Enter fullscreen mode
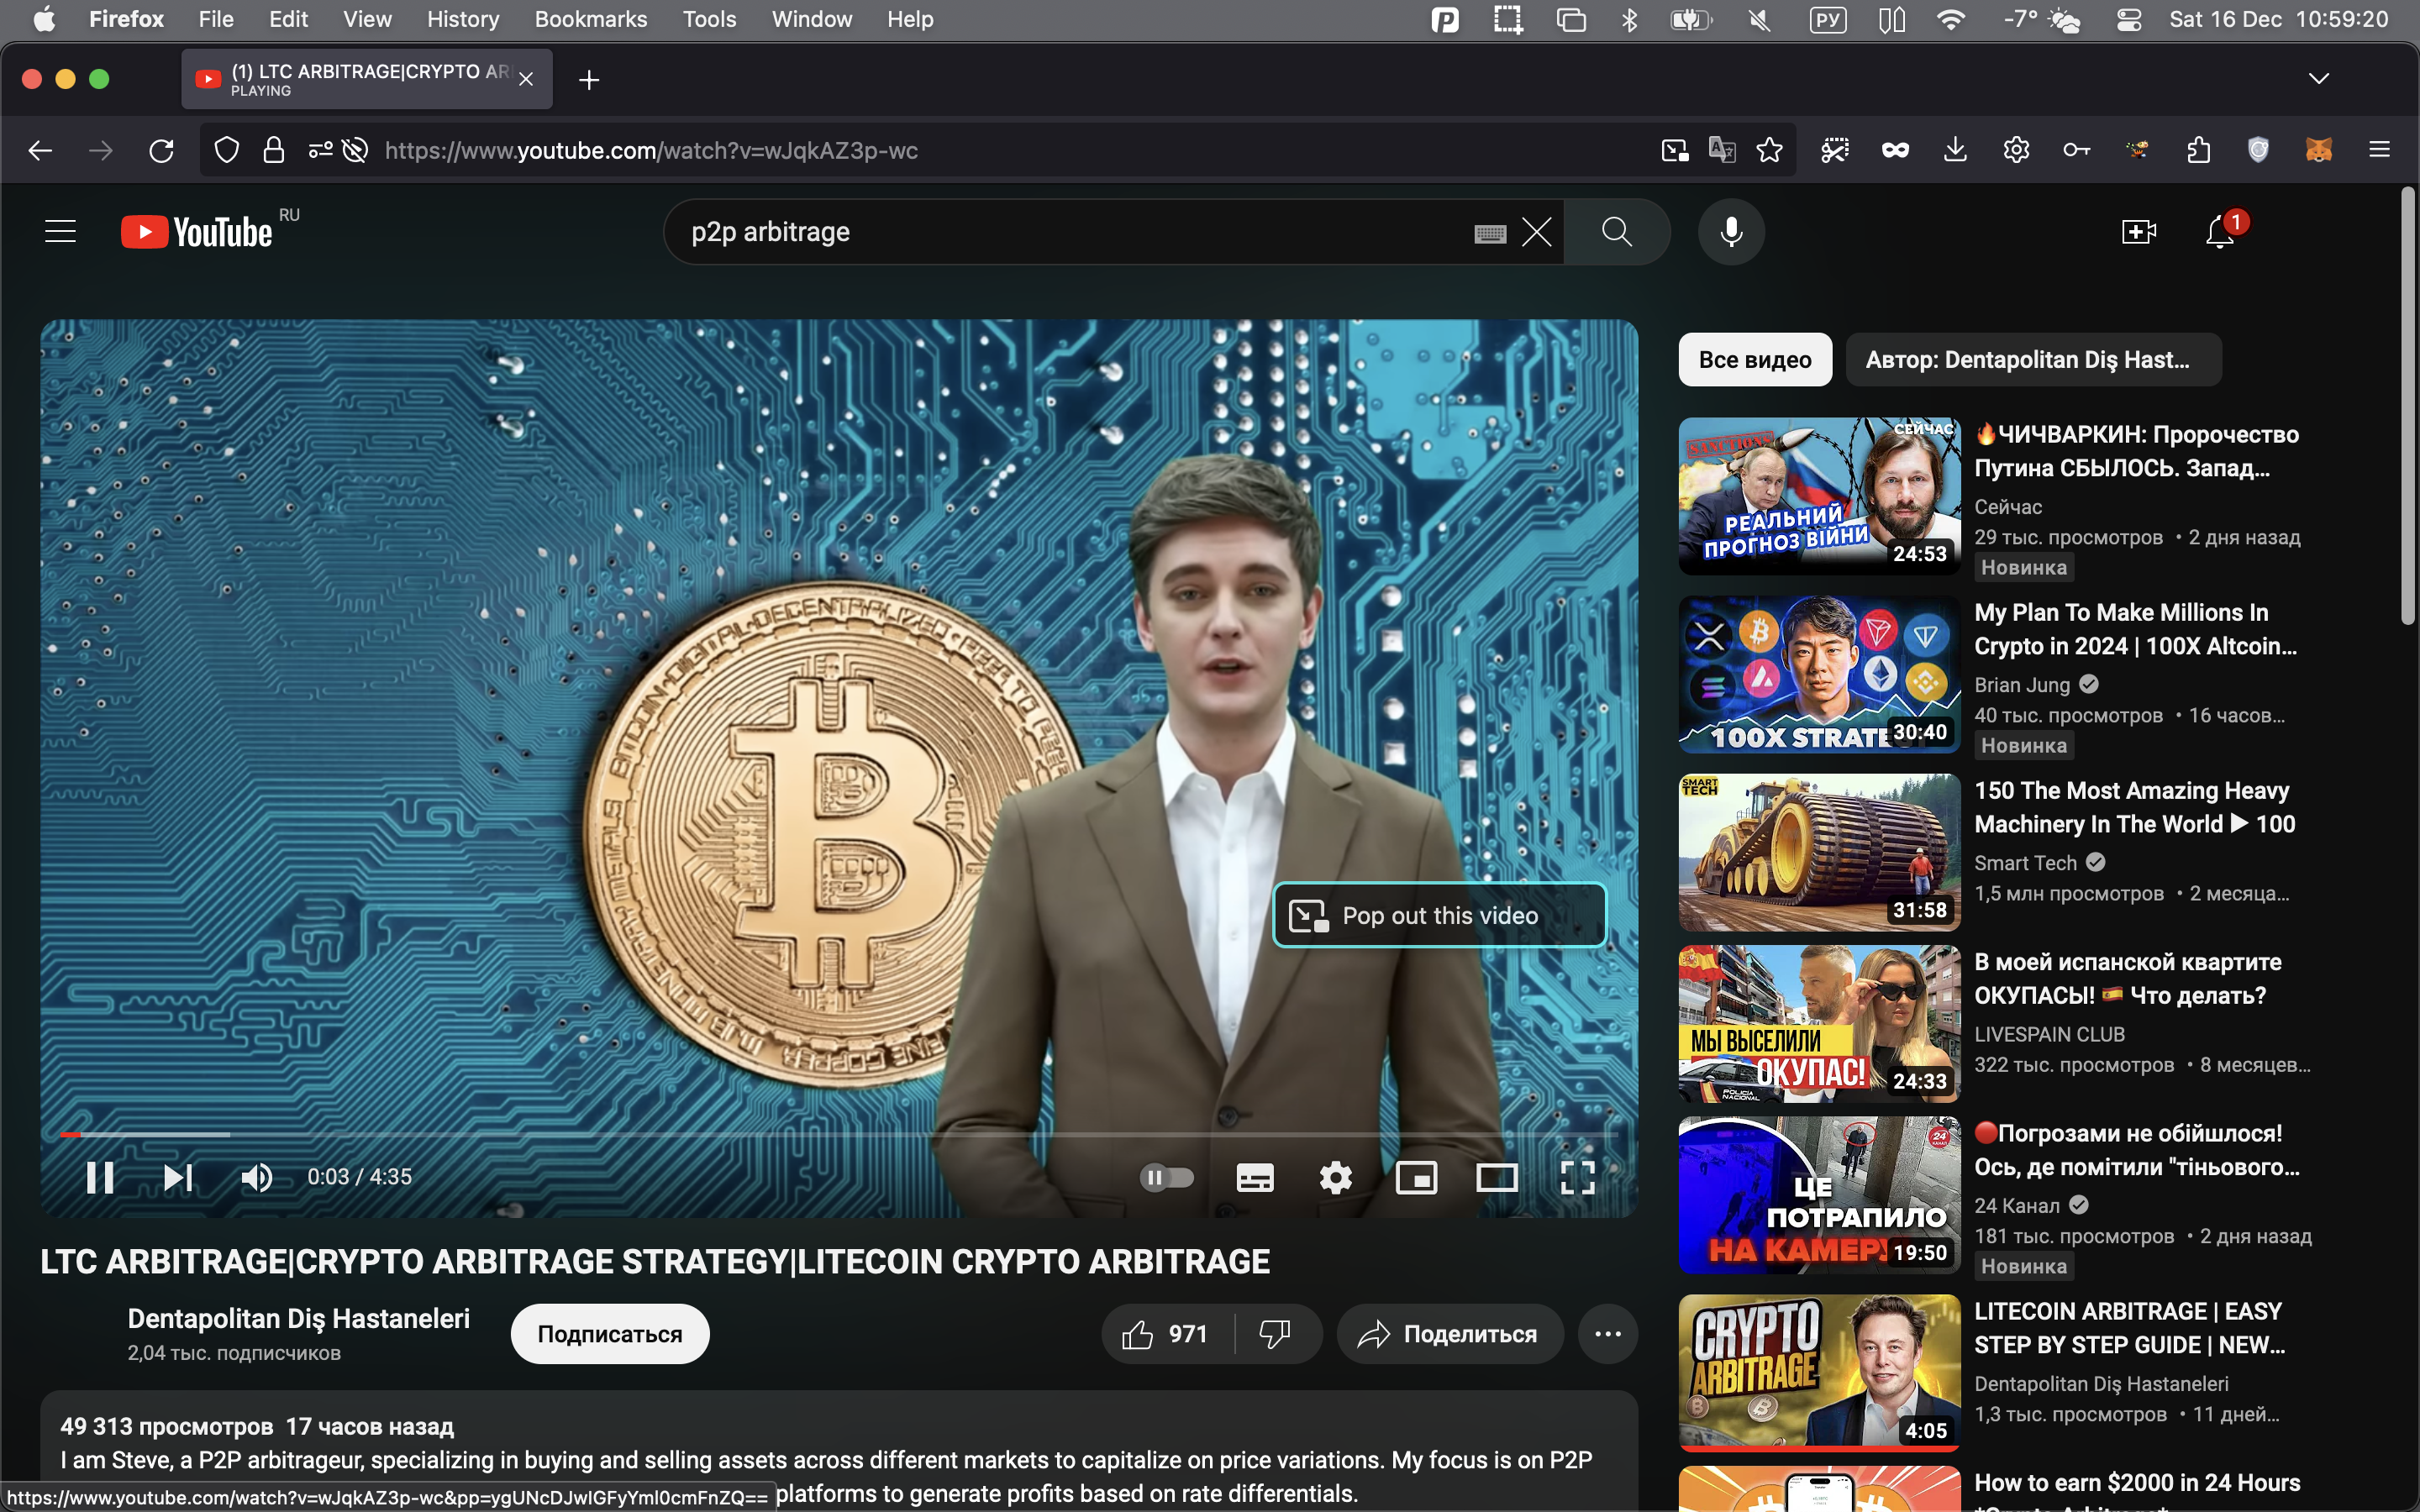Image resolution: width=2420 pixels, height=1512 pixels. tap(1578, 1177)
